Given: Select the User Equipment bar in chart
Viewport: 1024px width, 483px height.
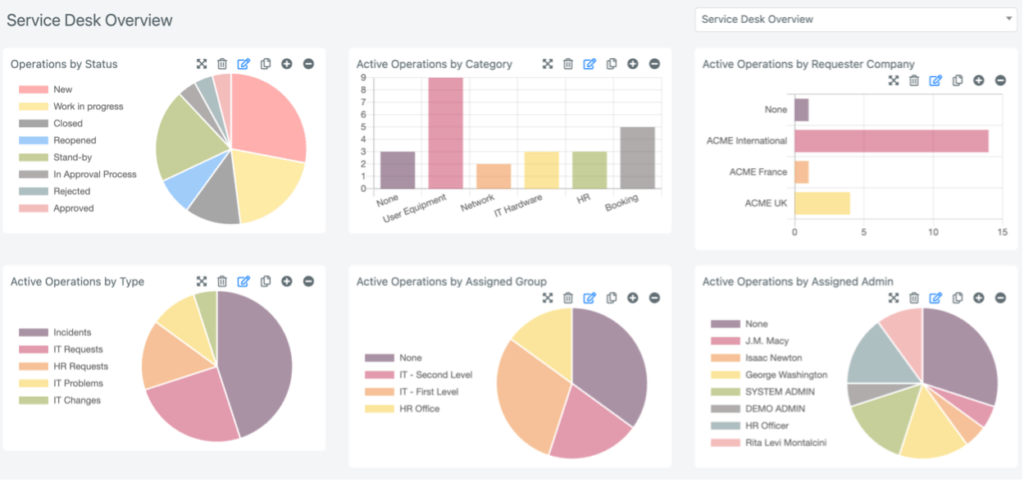Looking at the screenshot, I should 445,133.
